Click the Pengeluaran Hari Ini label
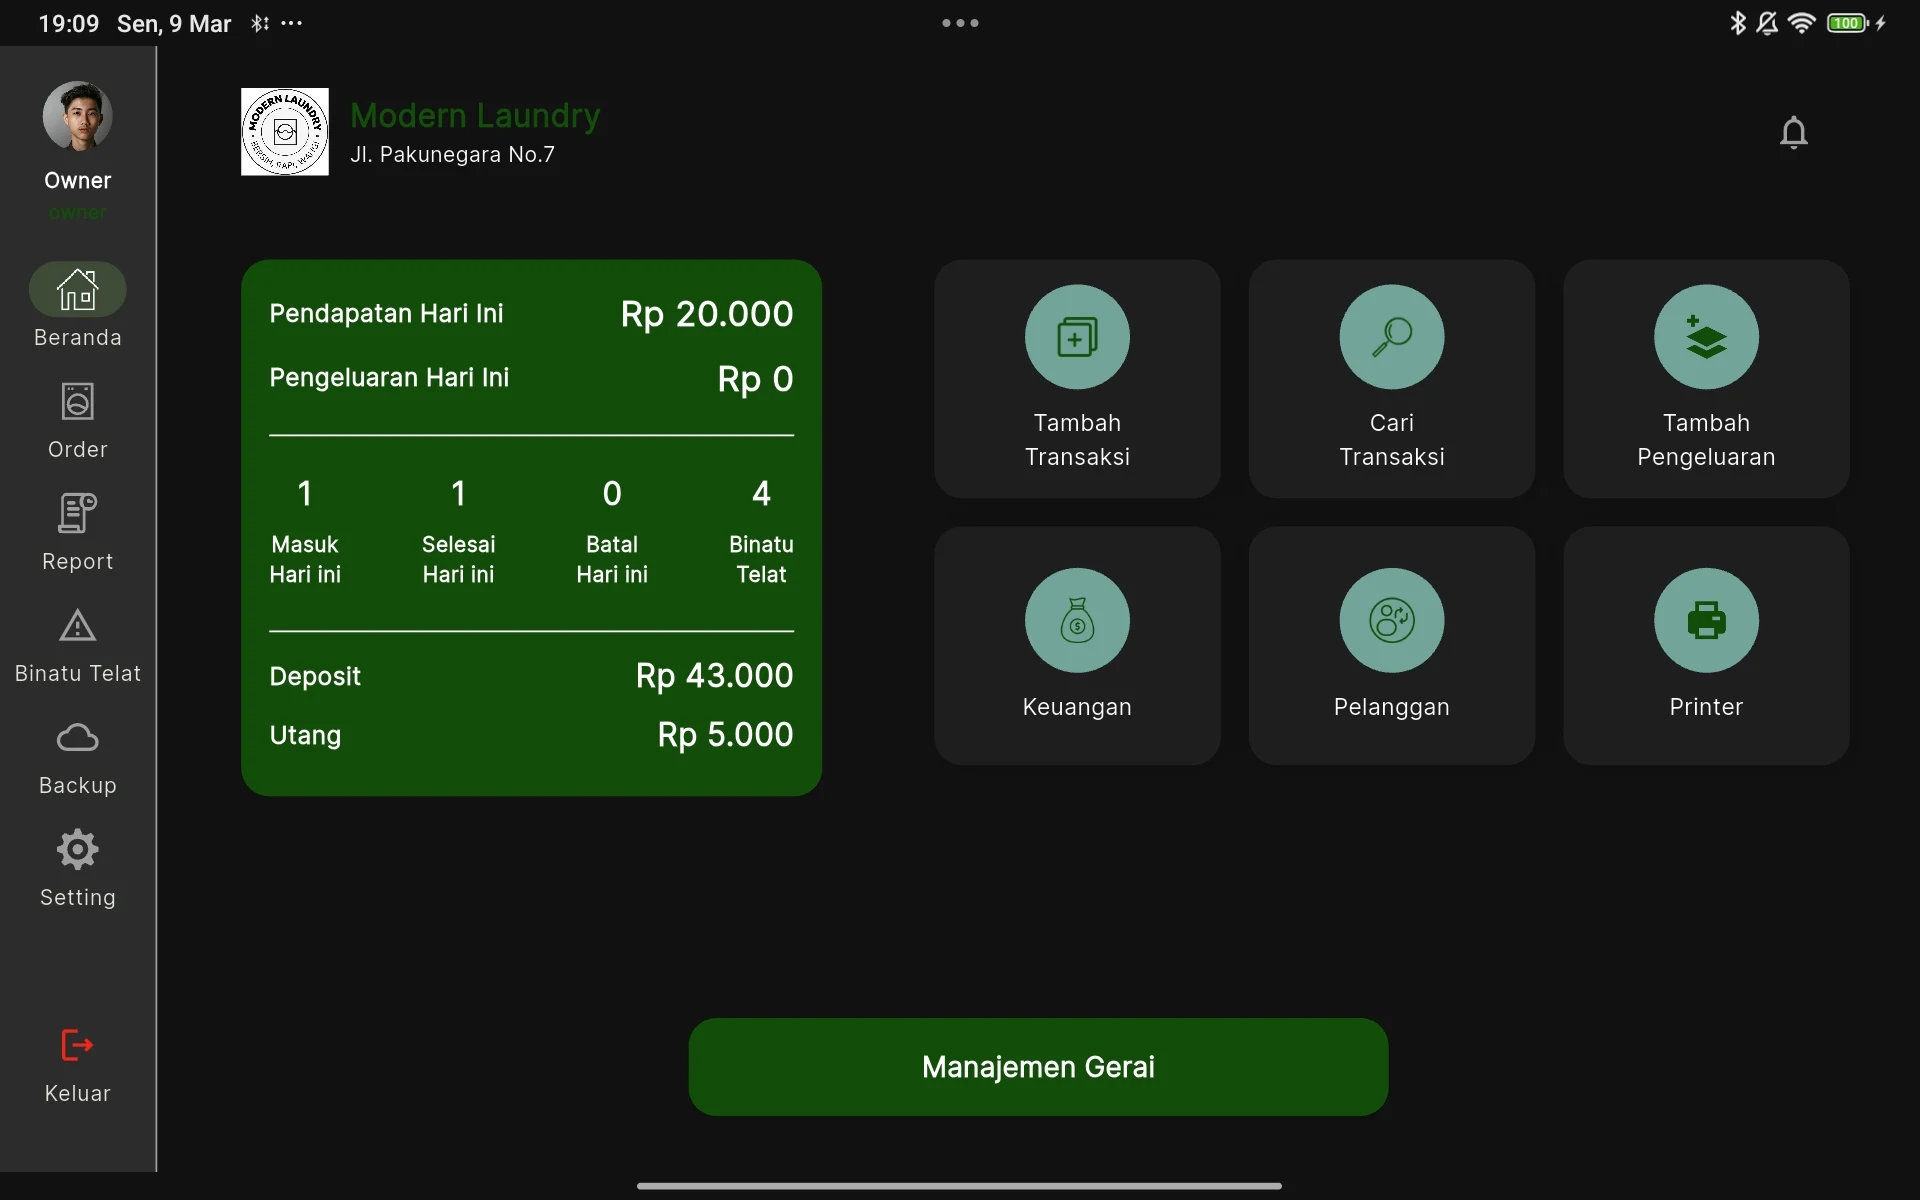This screenshot has width=1920, height=1200. click(389, 378)
